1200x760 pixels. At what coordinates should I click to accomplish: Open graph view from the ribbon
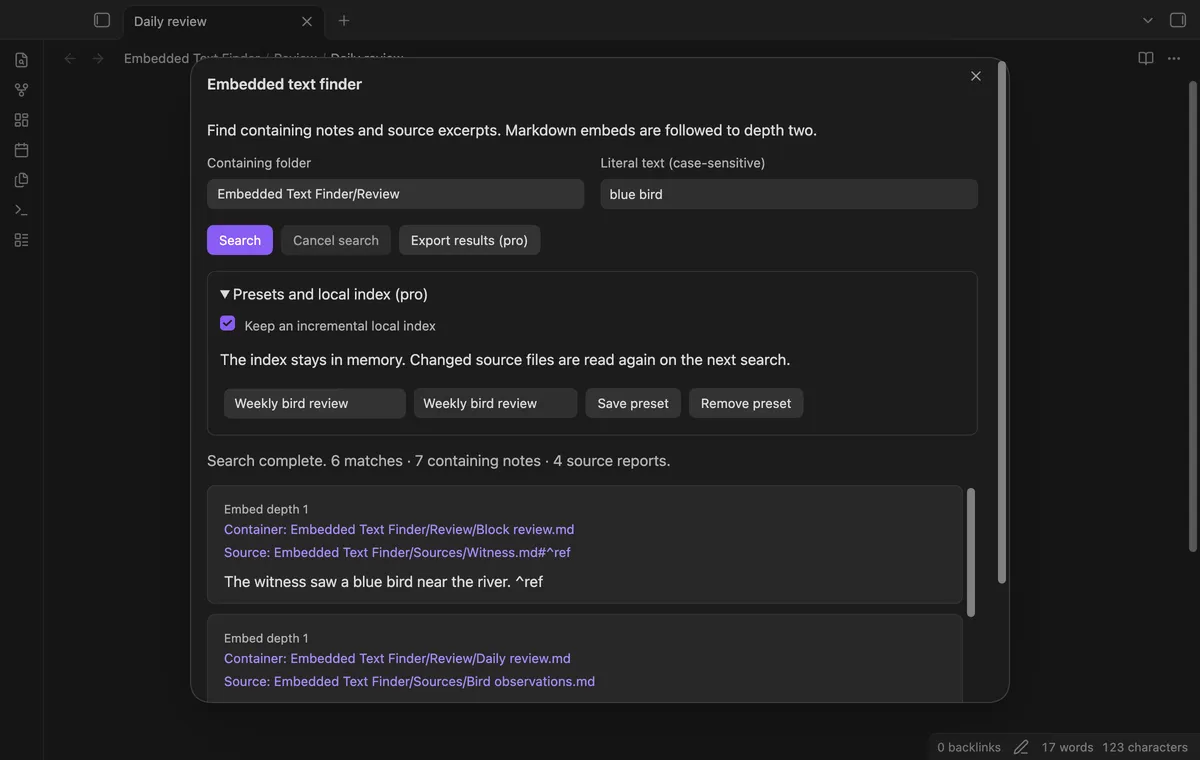tap(21, 90)
